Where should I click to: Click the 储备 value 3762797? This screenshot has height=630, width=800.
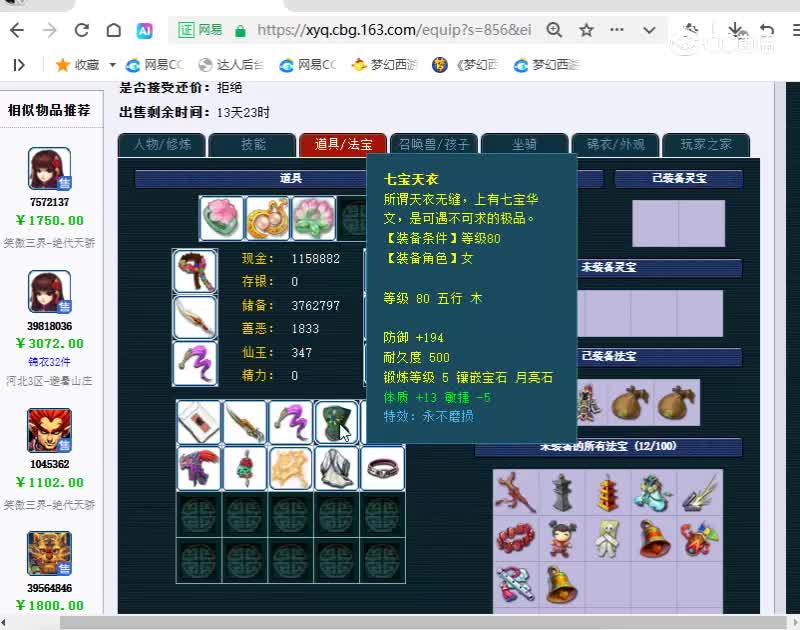click(x=315, y=306)
